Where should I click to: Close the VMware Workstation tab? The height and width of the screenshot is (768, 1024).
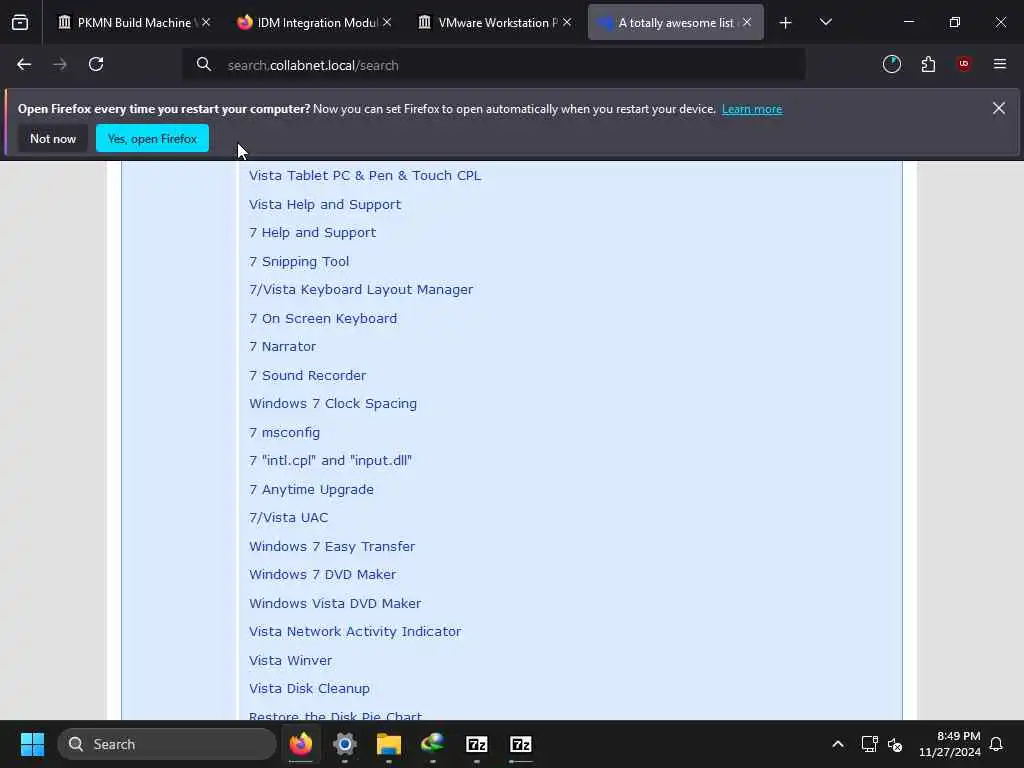click(567, 22)
